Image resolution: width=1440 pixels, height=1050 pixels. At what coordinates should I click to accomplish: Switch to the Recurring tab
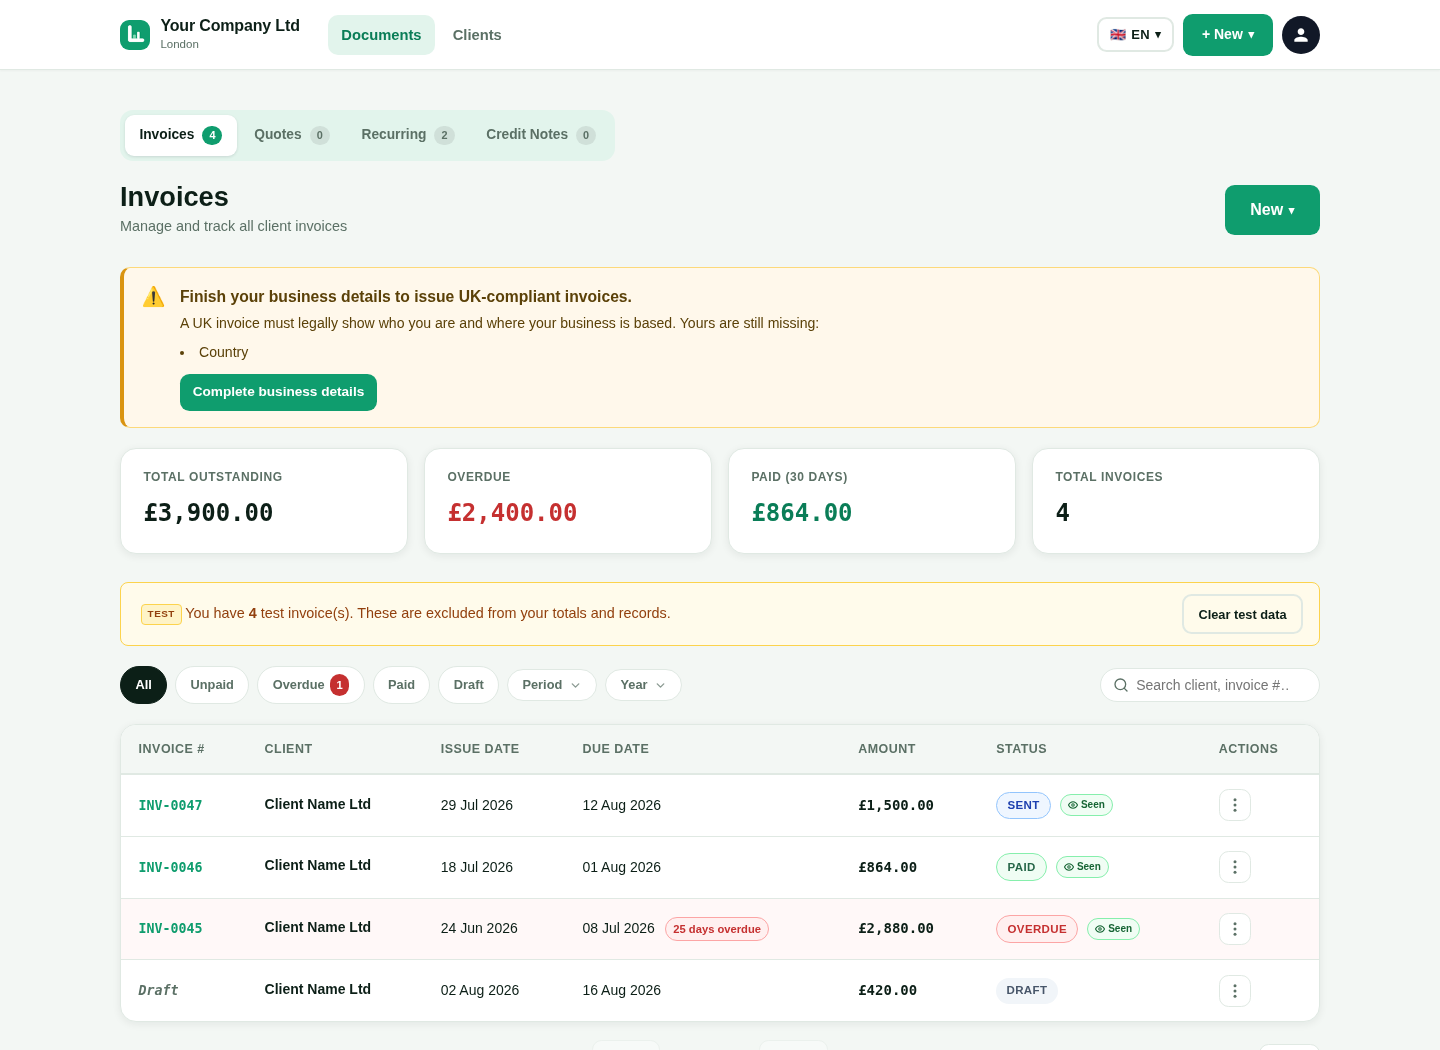[408, 135]
